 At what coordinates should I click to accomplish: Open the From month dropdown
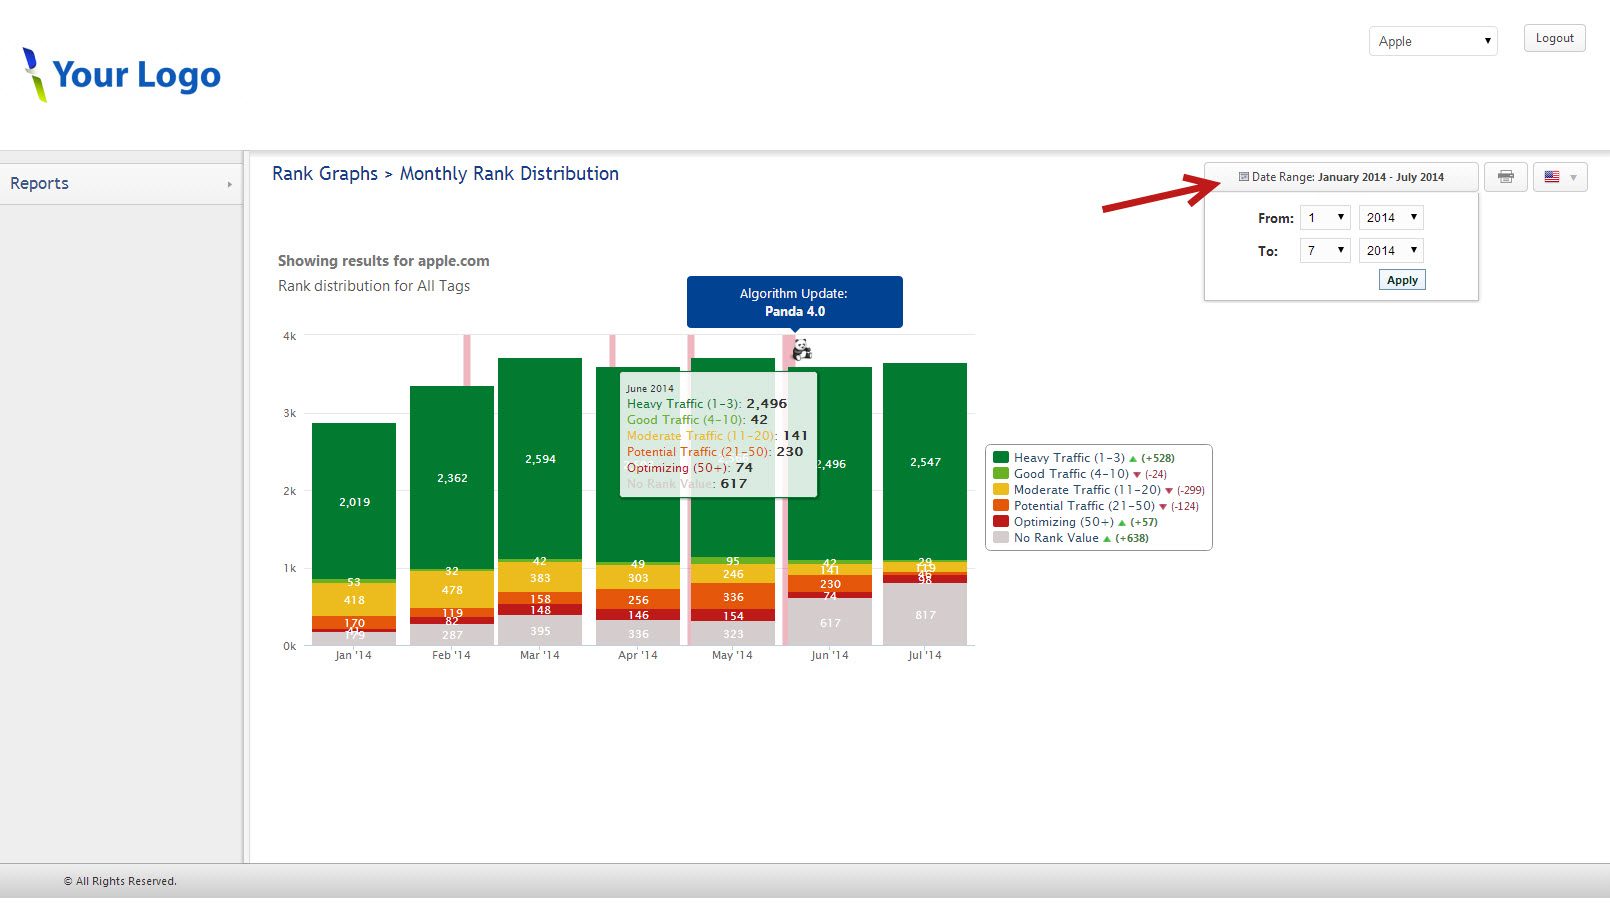[x=1325, y=218]
